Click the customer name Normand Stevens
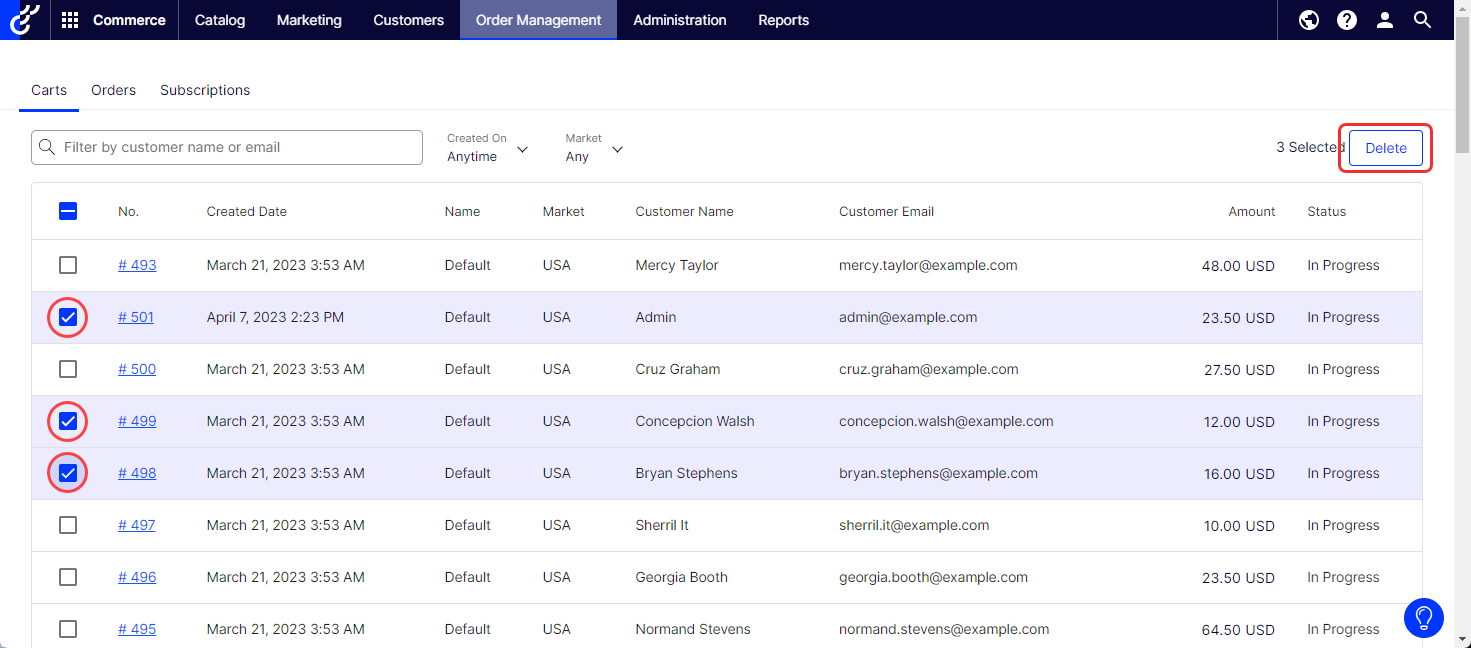This screenshot has width=1471, height=648. (693, 629)
